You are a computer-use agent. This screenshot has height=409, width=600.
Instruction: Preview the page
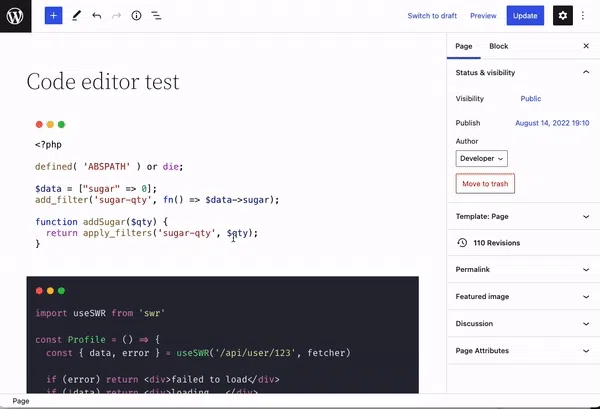pyautogui.click(x=483, y=16)
